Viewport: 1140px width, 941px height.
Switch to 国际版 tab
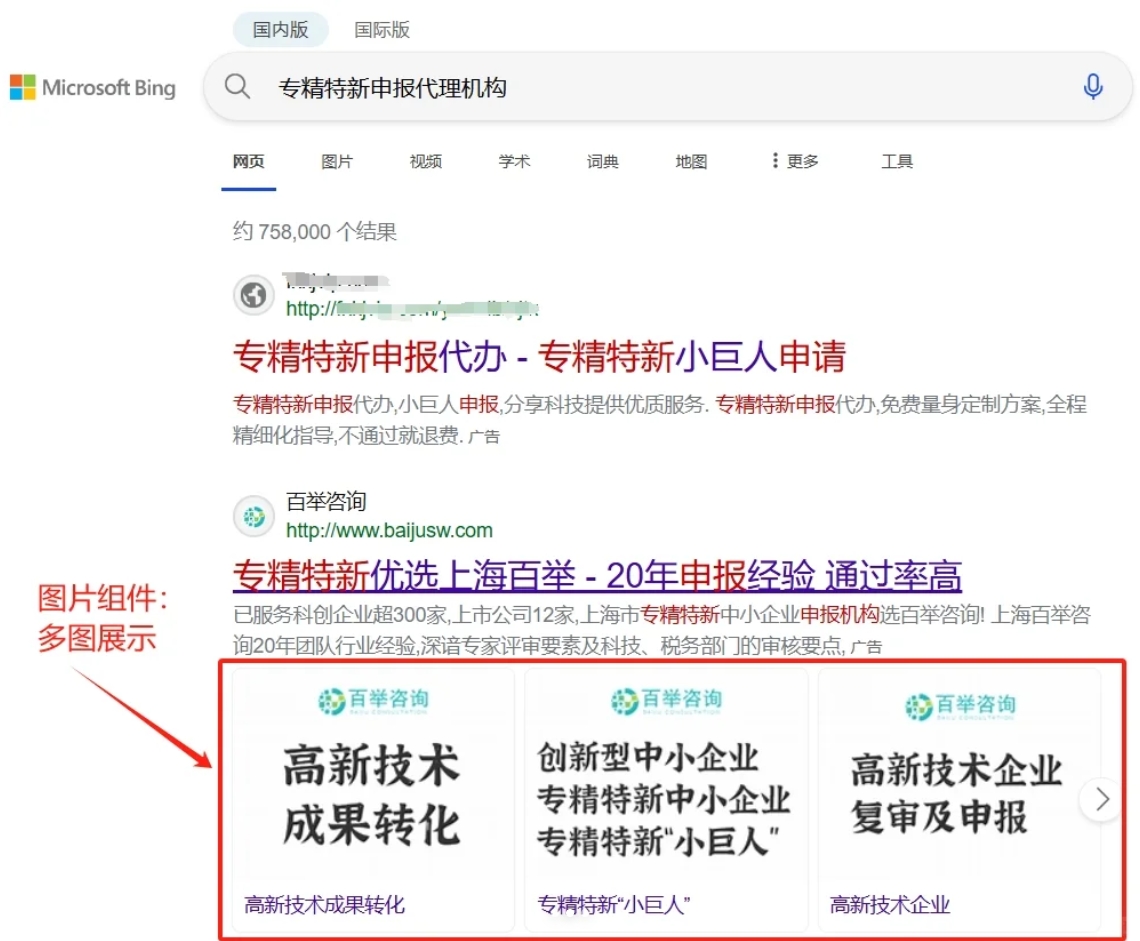[382, 30]
